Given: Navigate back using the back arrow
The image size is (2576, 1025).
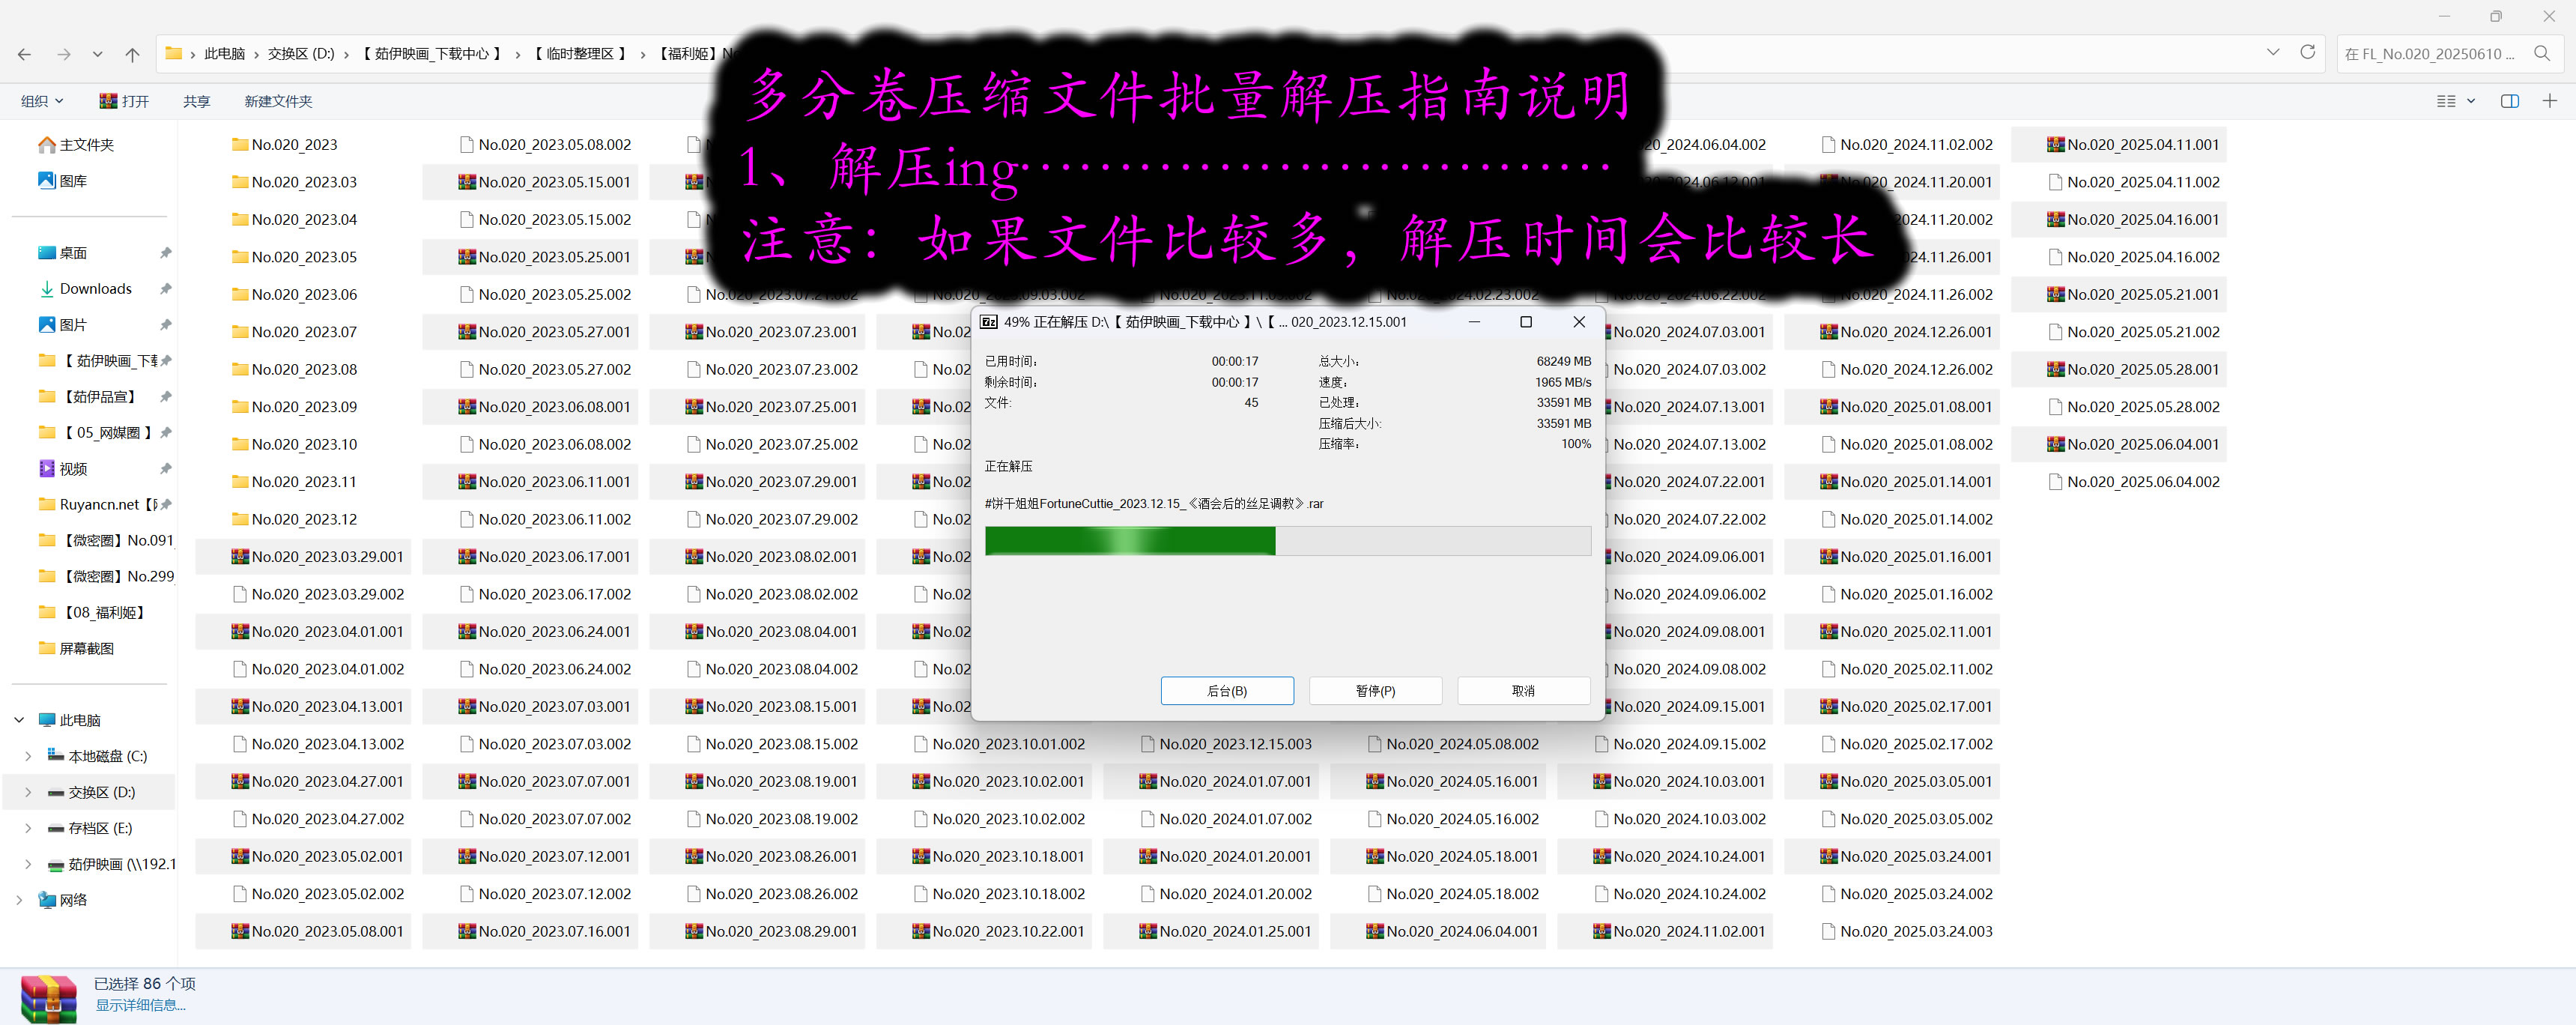Looking at the screenshot, I should pyautogui.click(x=24, y=54).
